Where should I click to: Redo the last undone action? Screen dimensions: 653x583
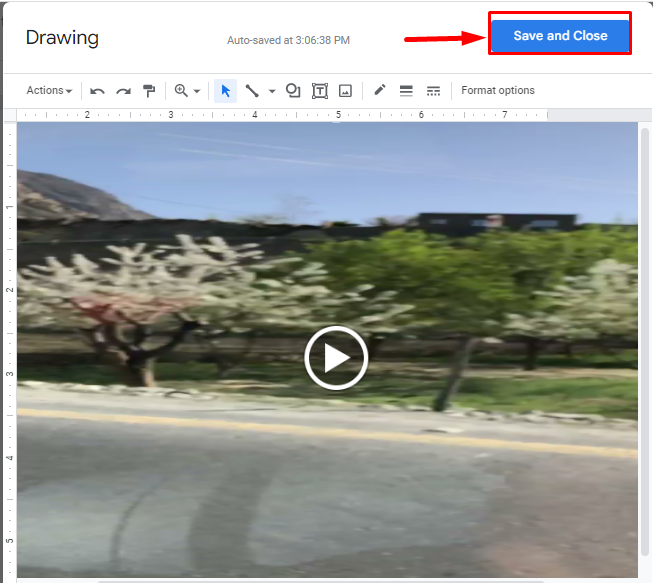(x=123, y=91)
